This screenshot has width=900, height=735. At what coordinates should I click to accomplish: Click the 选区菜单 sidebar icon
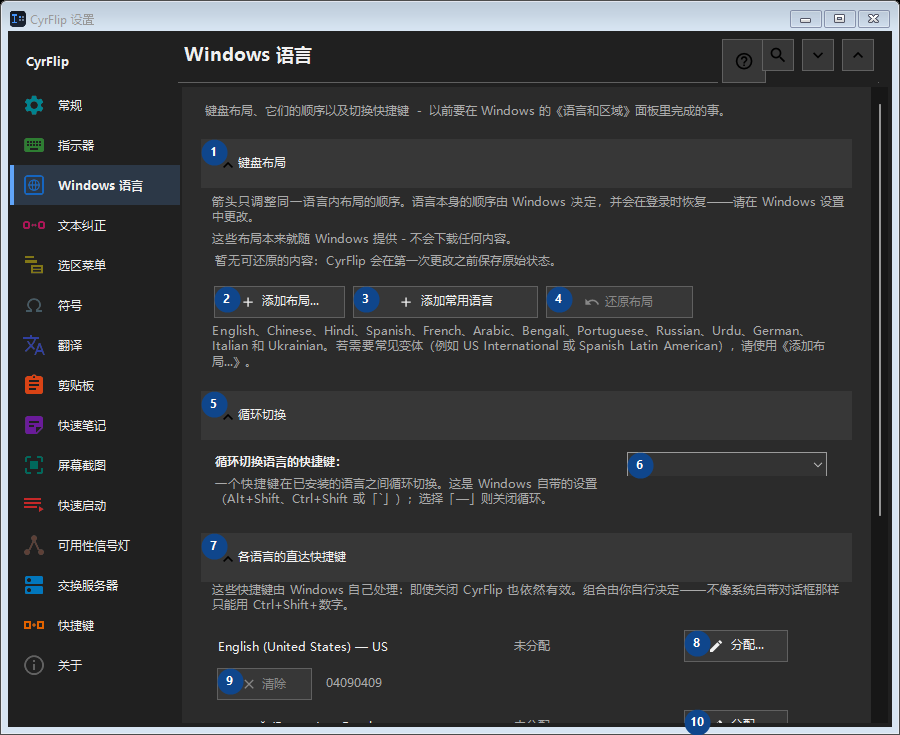pyautogui.click(x=34, y=265)
